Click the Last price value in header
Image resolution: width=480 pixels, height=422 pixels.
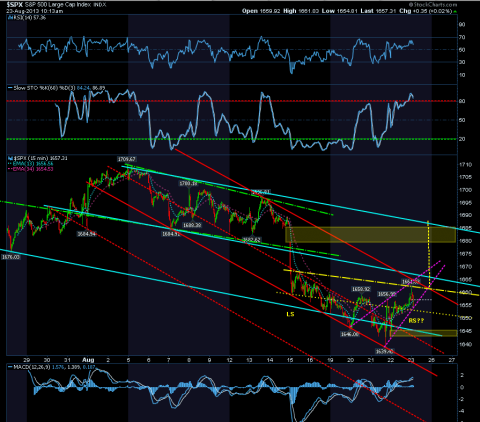[387, 11]
